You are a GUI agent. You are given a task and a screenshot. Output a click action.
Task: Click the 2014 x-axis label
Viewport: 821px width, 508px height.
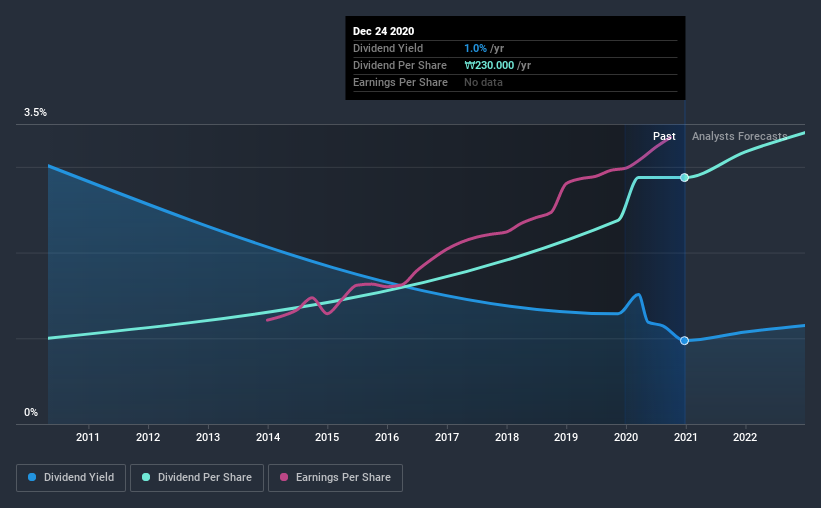(x=268, y=437)
